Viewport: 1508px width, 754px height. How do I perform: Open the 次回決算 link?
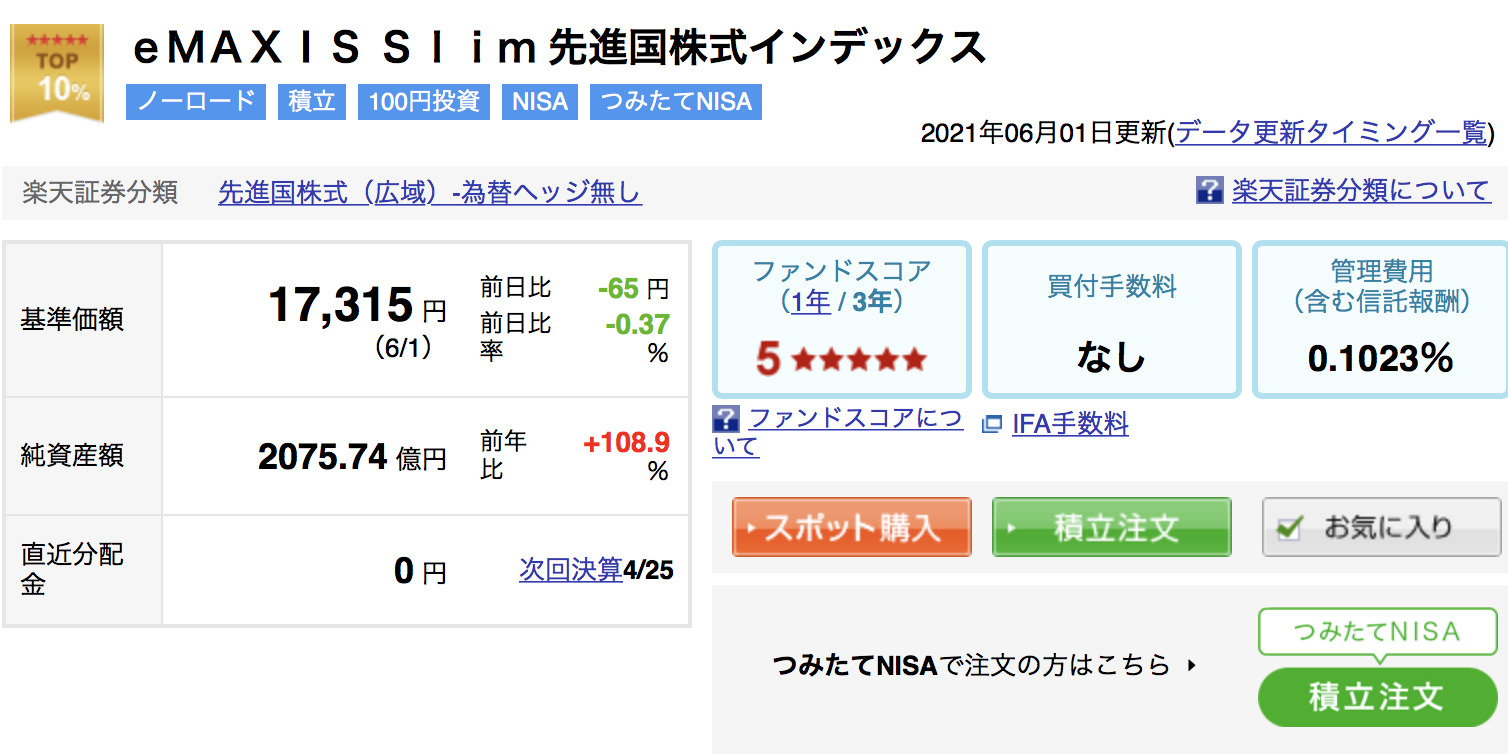pos(571,570)
